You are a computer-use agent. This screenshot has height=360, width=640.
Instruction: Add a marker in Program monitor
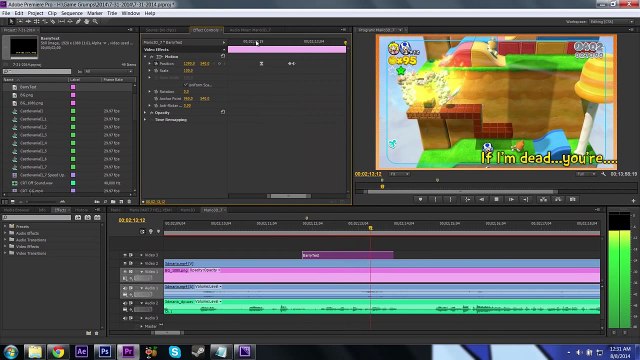point(420,200)
